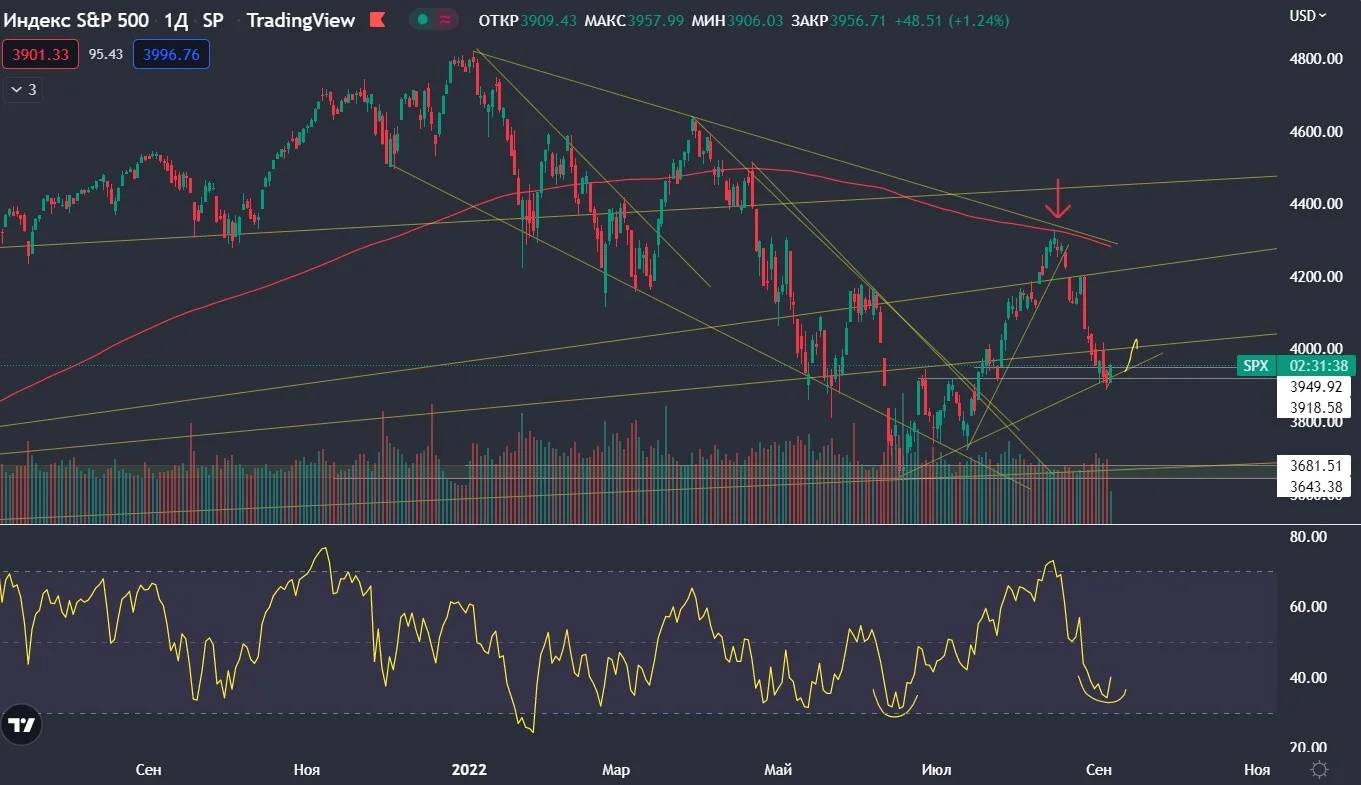The image size is (1361, 785).
Task: Click the red down arrow annotation
Action: pos(1058,199)
